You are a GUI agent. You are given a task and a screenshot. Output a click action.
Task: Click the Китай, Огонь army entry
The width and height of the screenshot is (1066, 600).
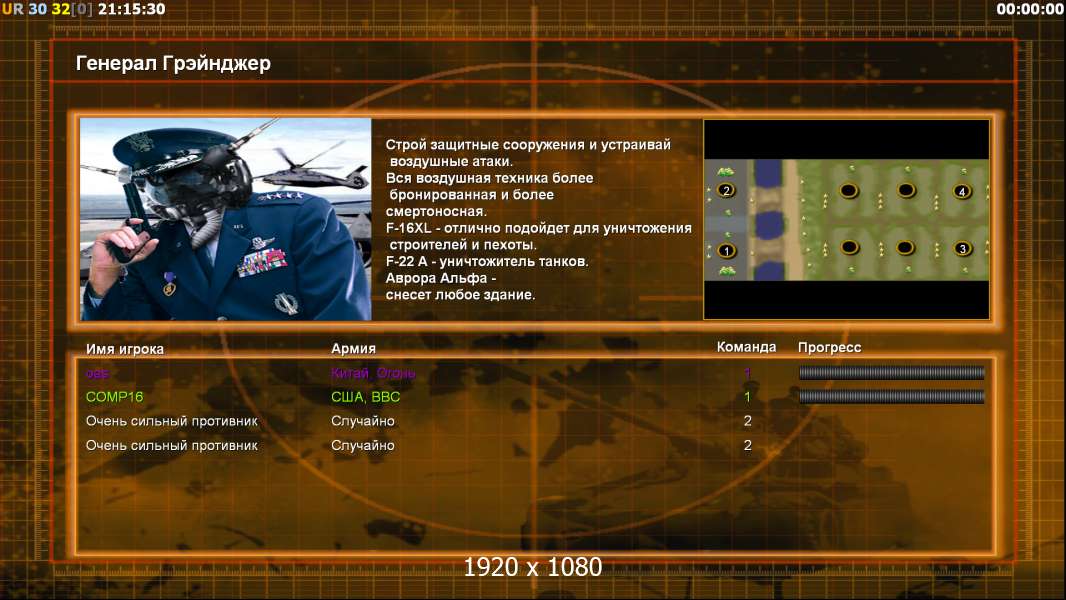pos(373,373)
